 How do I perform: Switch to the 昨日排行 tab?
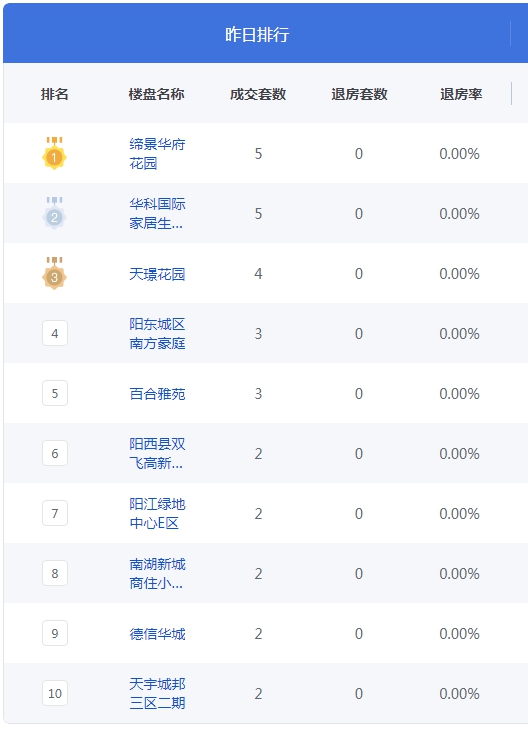257,35
